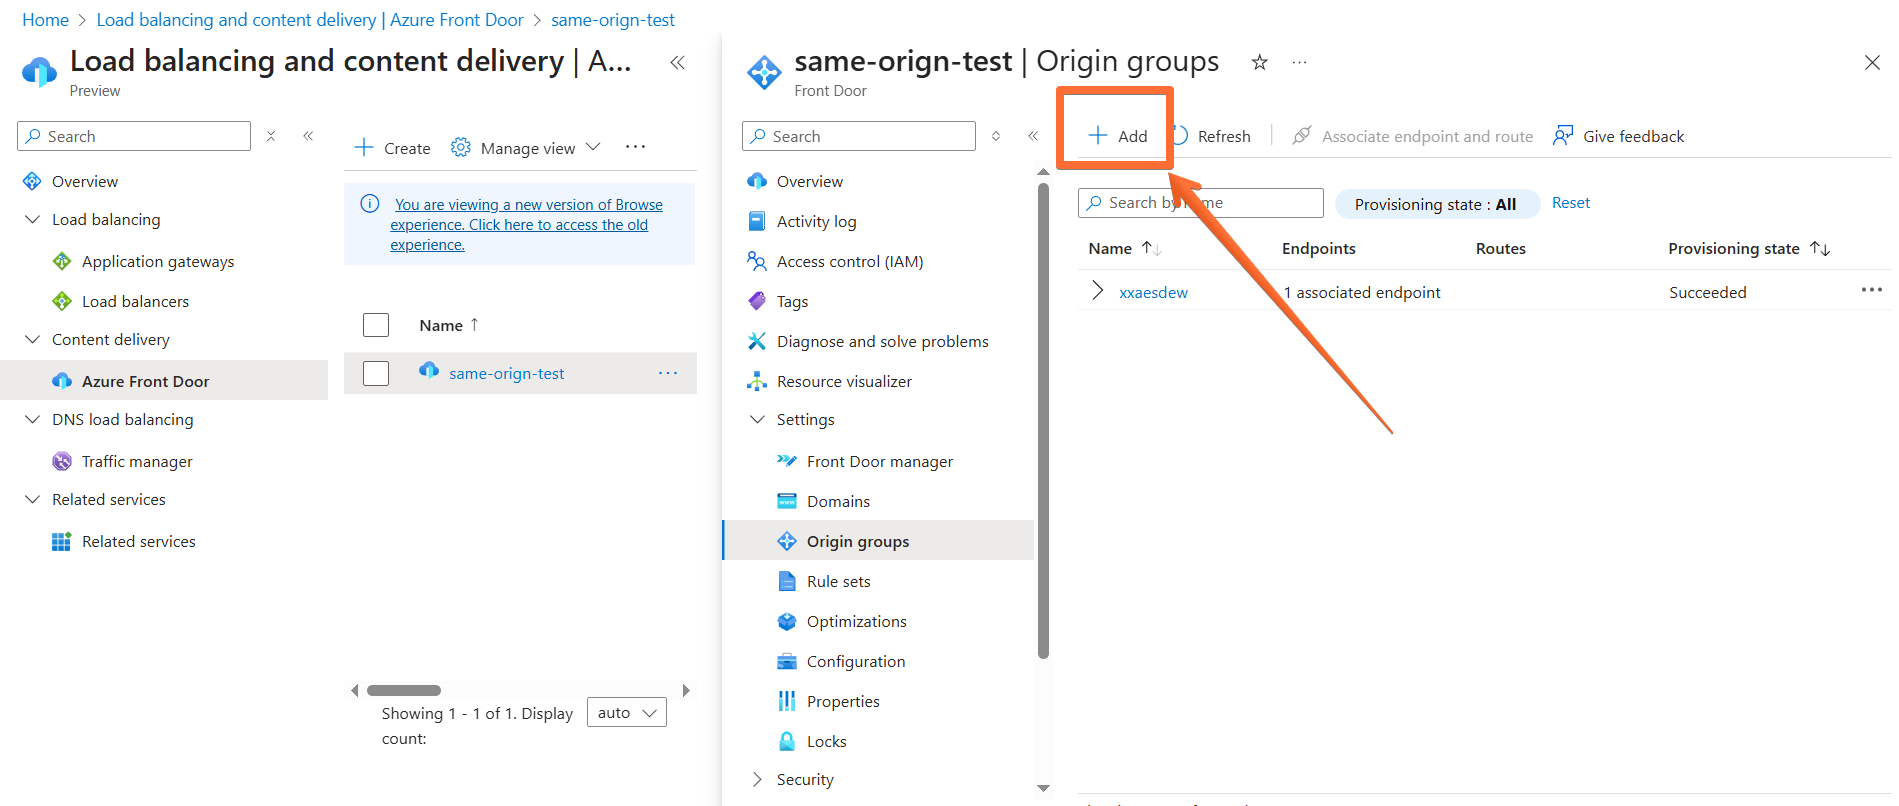Refresh origin groups list
The width and height of the screenshot is (1899, 806).
point(1211,136)
